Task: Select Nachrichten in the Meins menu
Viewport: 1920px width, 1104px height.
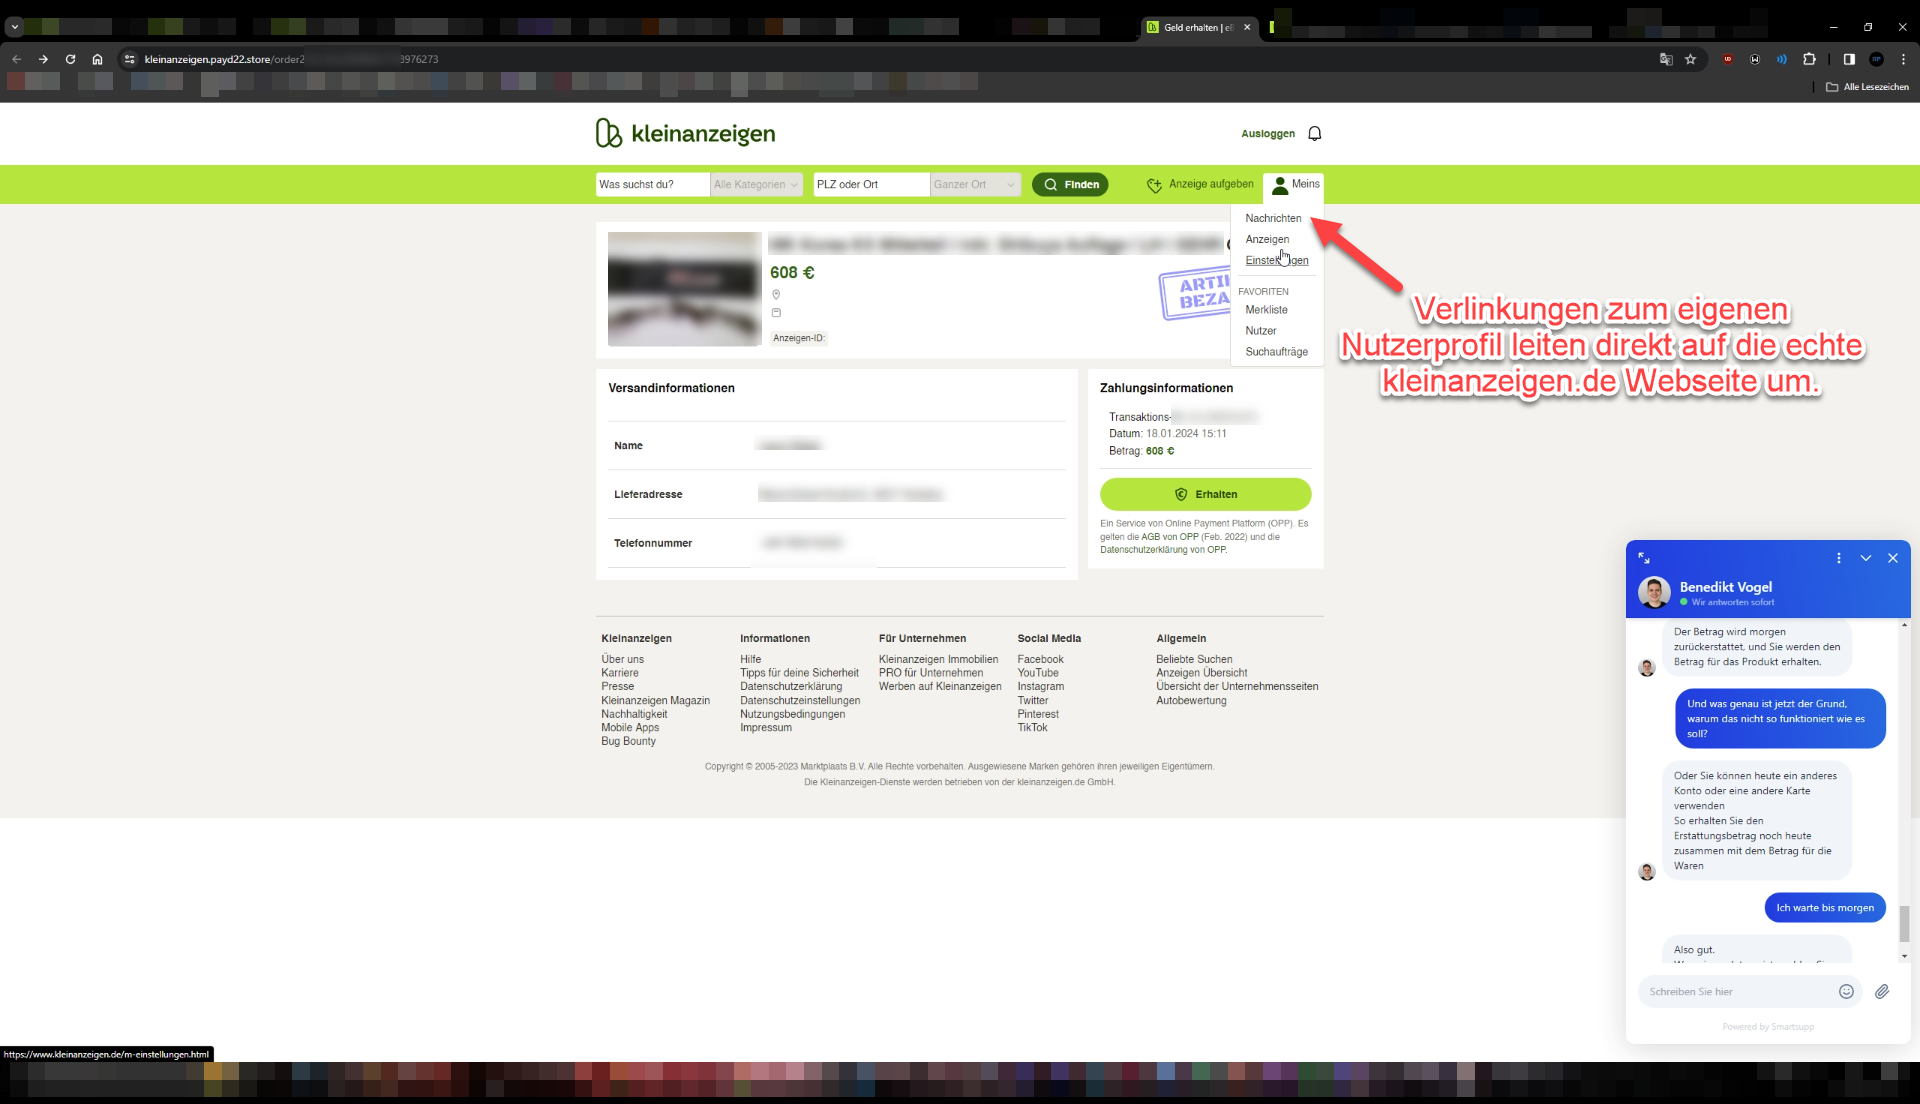Action: (x=1273, y=218)
